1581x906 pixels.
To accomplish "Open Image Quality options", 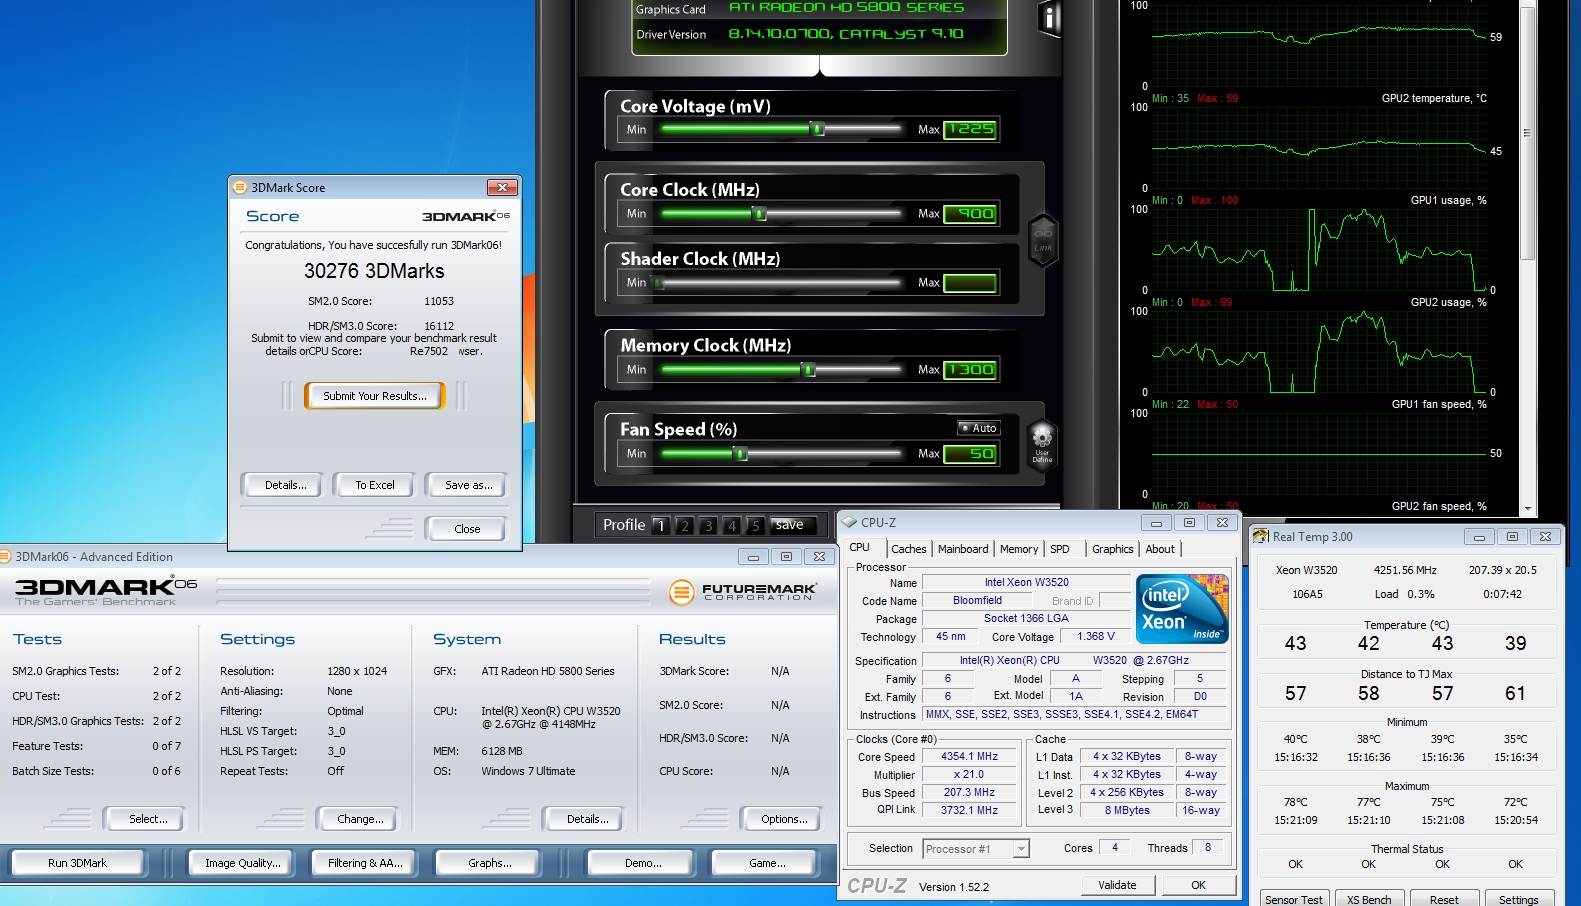I will pos(243,863).
